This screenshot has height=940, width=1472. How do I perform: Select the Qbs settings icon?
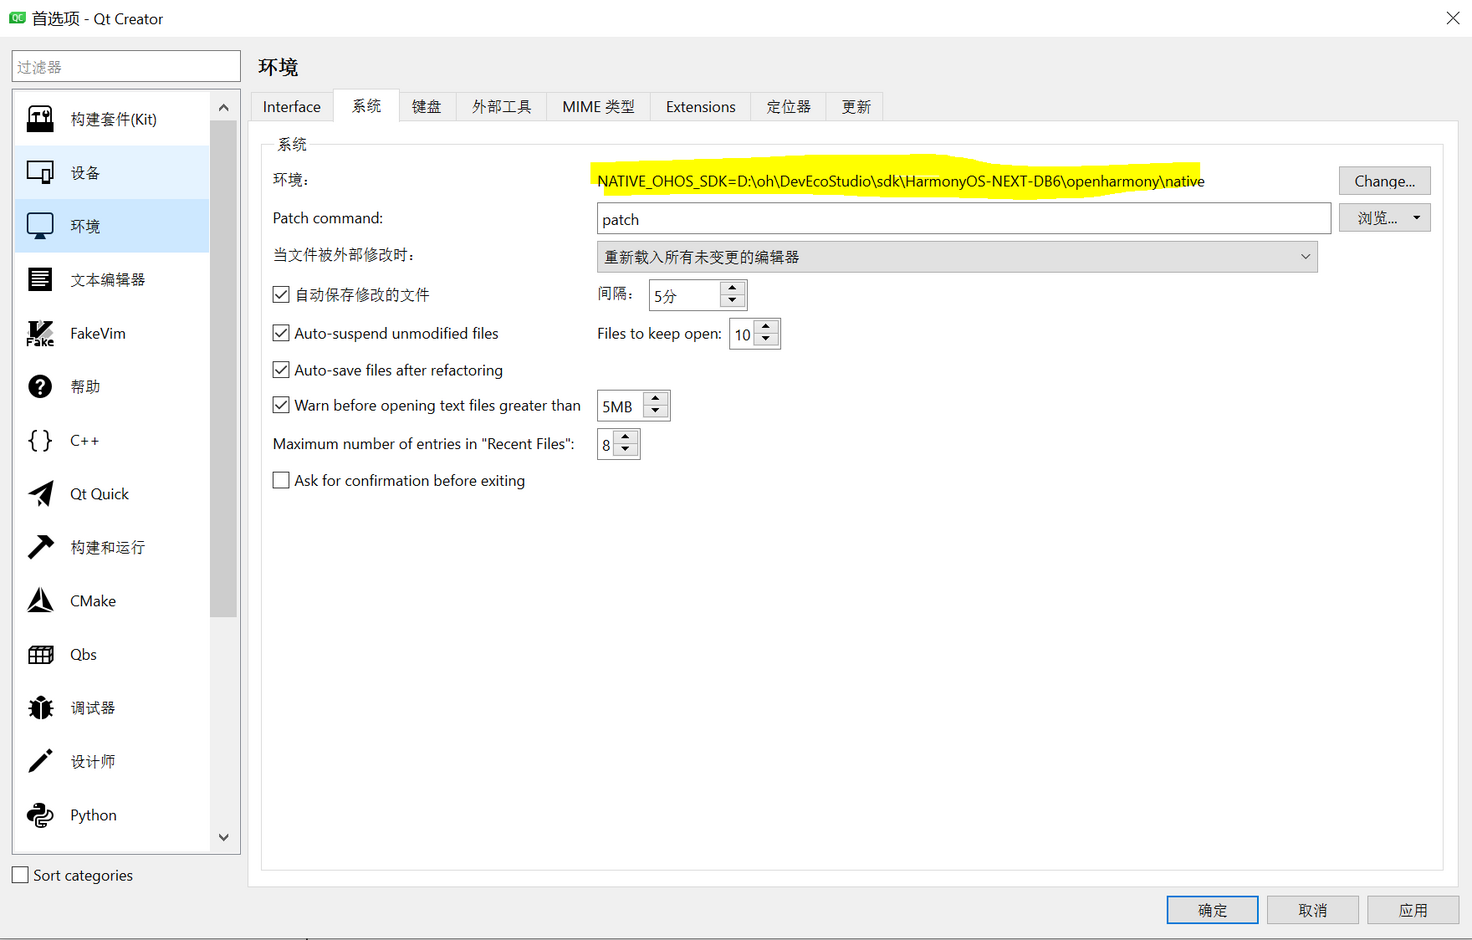coord(40,654)
